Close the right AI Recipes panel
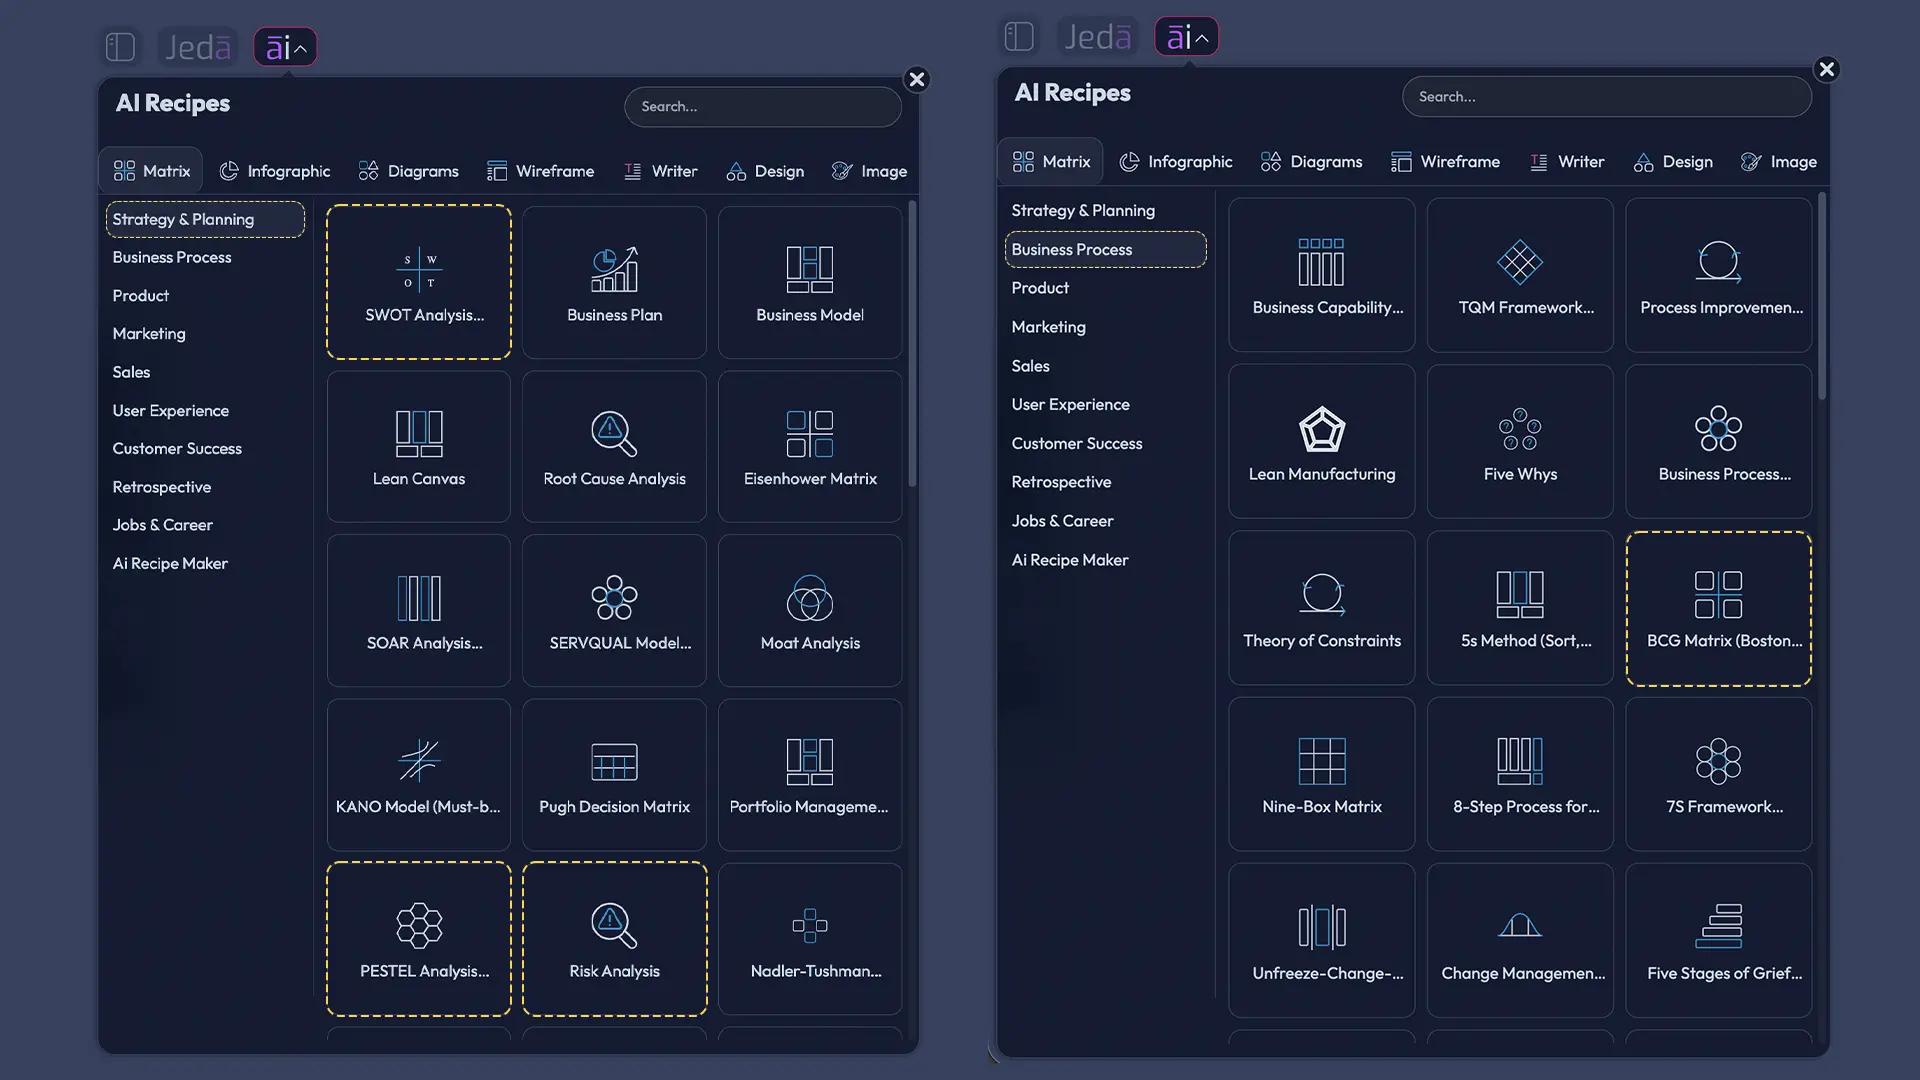This screenshot has width=1920, height=1080. [1827, 69]
